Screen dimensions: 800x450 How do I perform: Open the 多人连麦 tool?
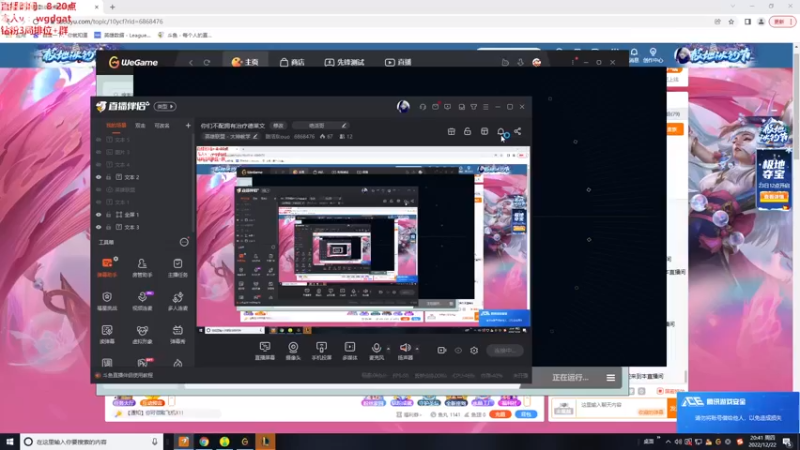tap(178, 301)
